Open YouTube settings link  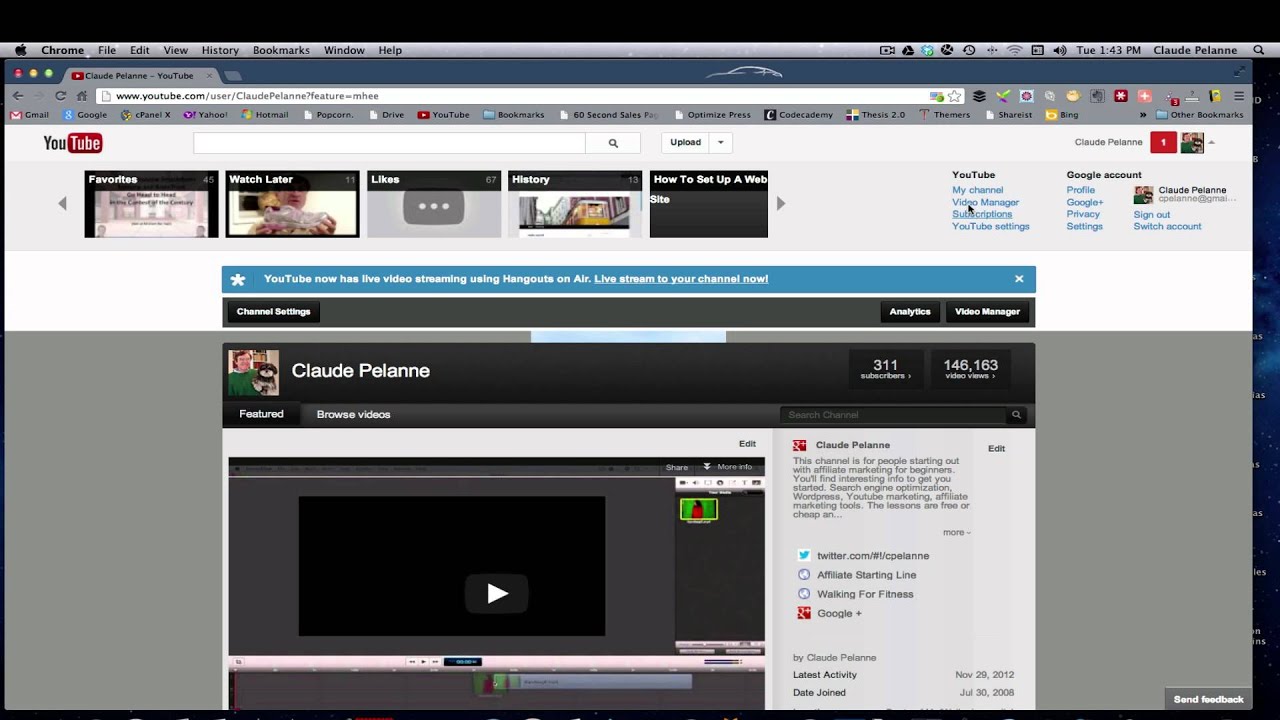pos(990,226)
